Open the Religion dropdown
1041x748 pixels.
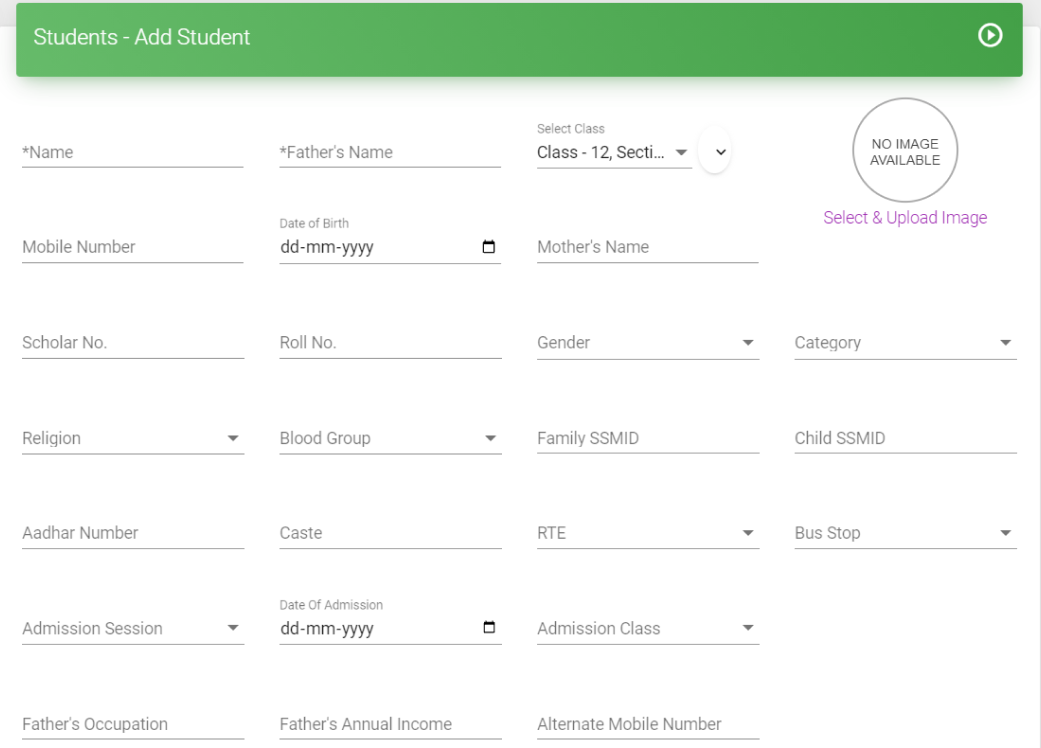[x=133, y=438]
